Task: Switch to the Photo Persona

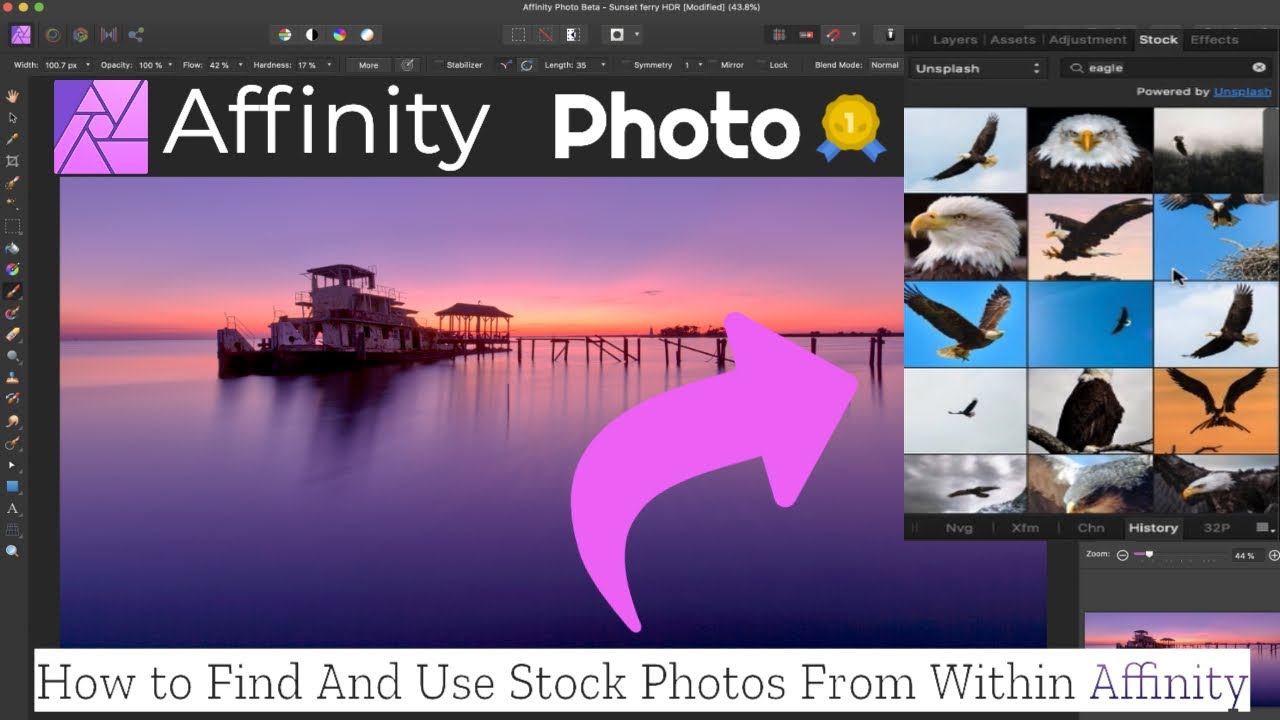Action: (21, 35)
